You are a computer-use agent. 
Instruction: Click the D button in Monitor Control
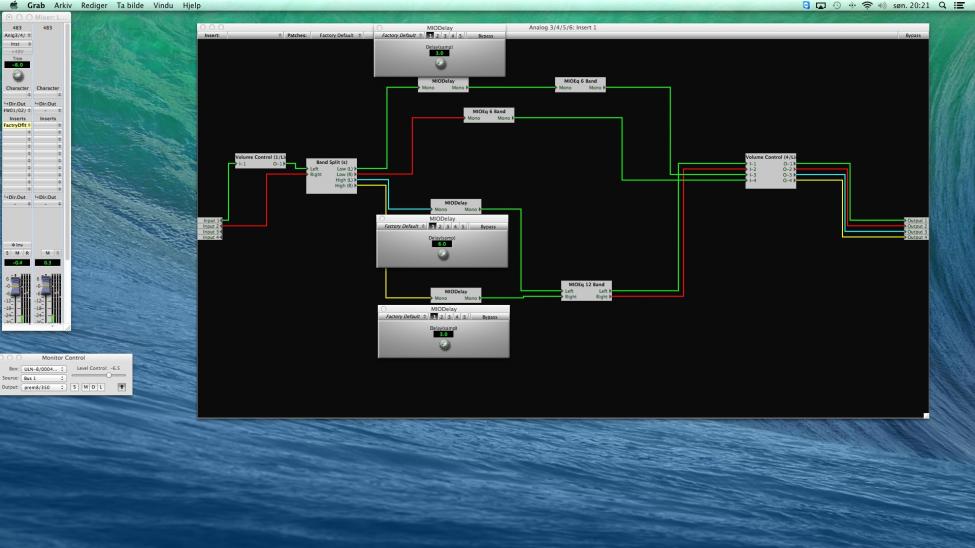[x=93, y=387]
